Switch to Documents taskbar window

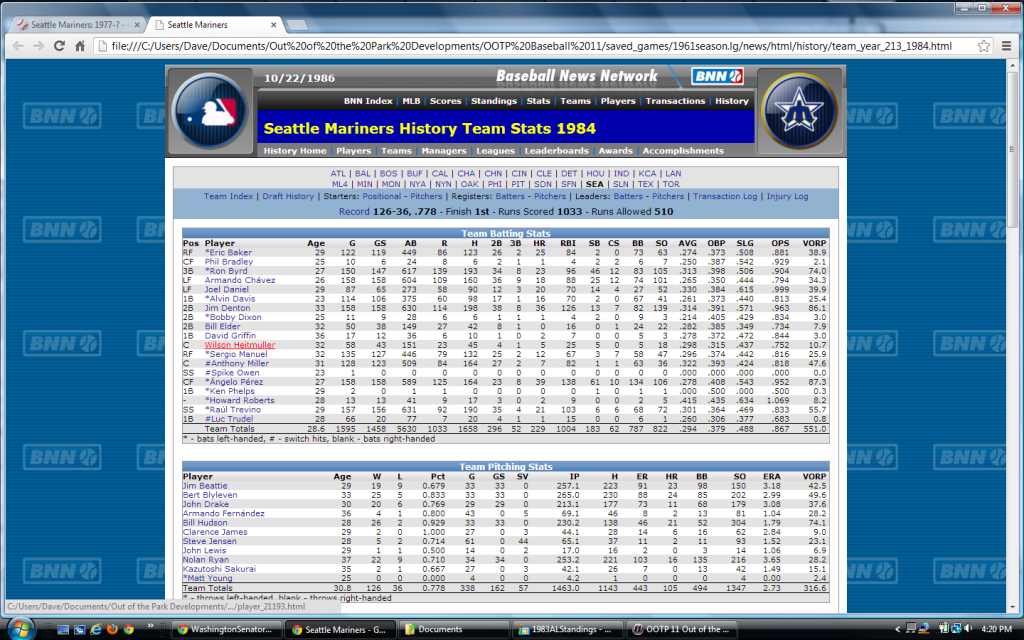[x=455, y=630]
